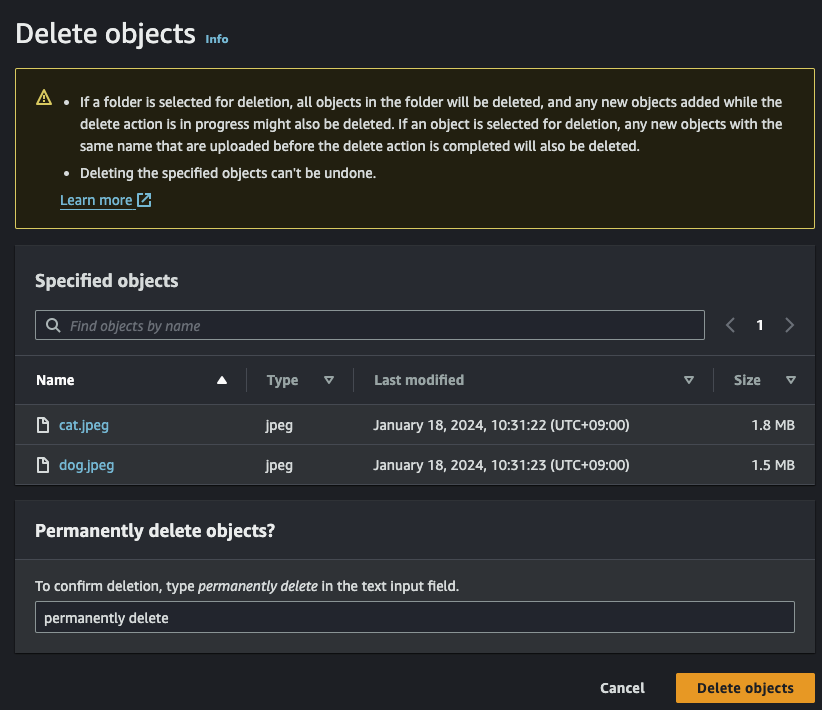
Task: Go to previous page with left chevron
Action: coord(730,325)
